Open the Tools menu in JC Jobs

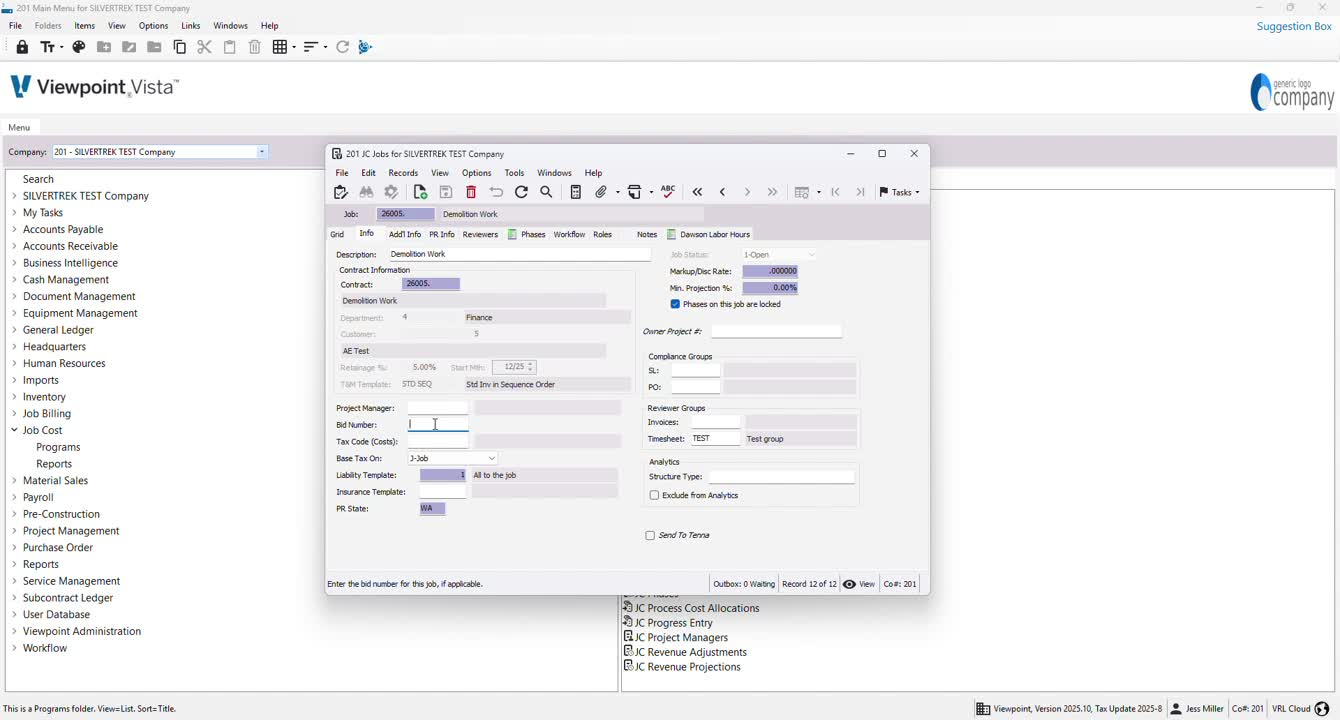514,173
